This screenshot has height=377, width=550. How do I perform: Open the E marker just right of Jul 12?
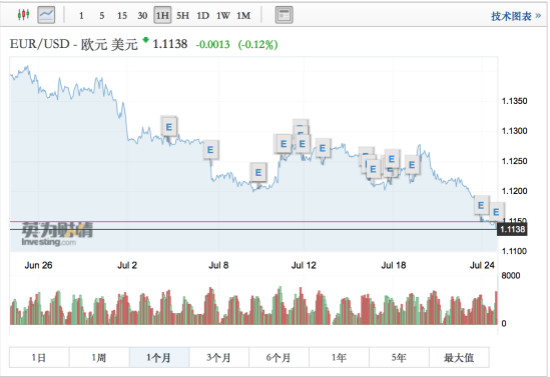(x=323, y=148)
